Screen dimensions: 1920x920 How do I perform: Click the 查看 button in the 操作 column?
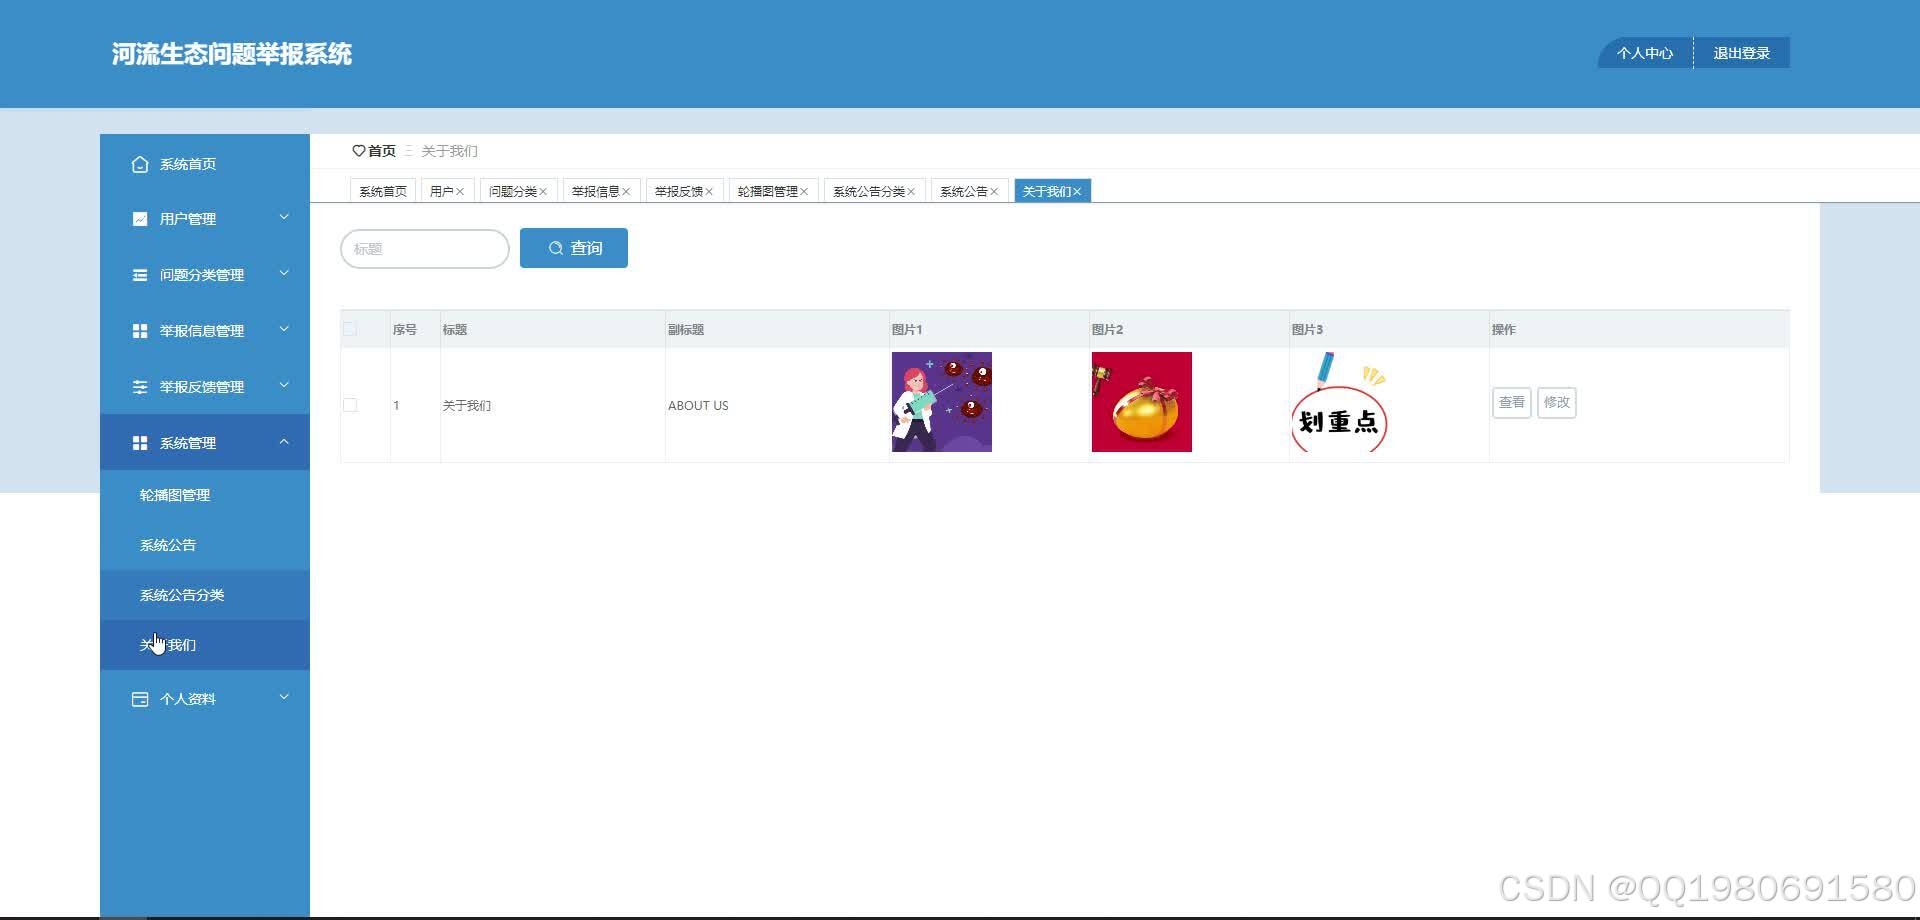pyautogui.click(x=1511, y=402)
